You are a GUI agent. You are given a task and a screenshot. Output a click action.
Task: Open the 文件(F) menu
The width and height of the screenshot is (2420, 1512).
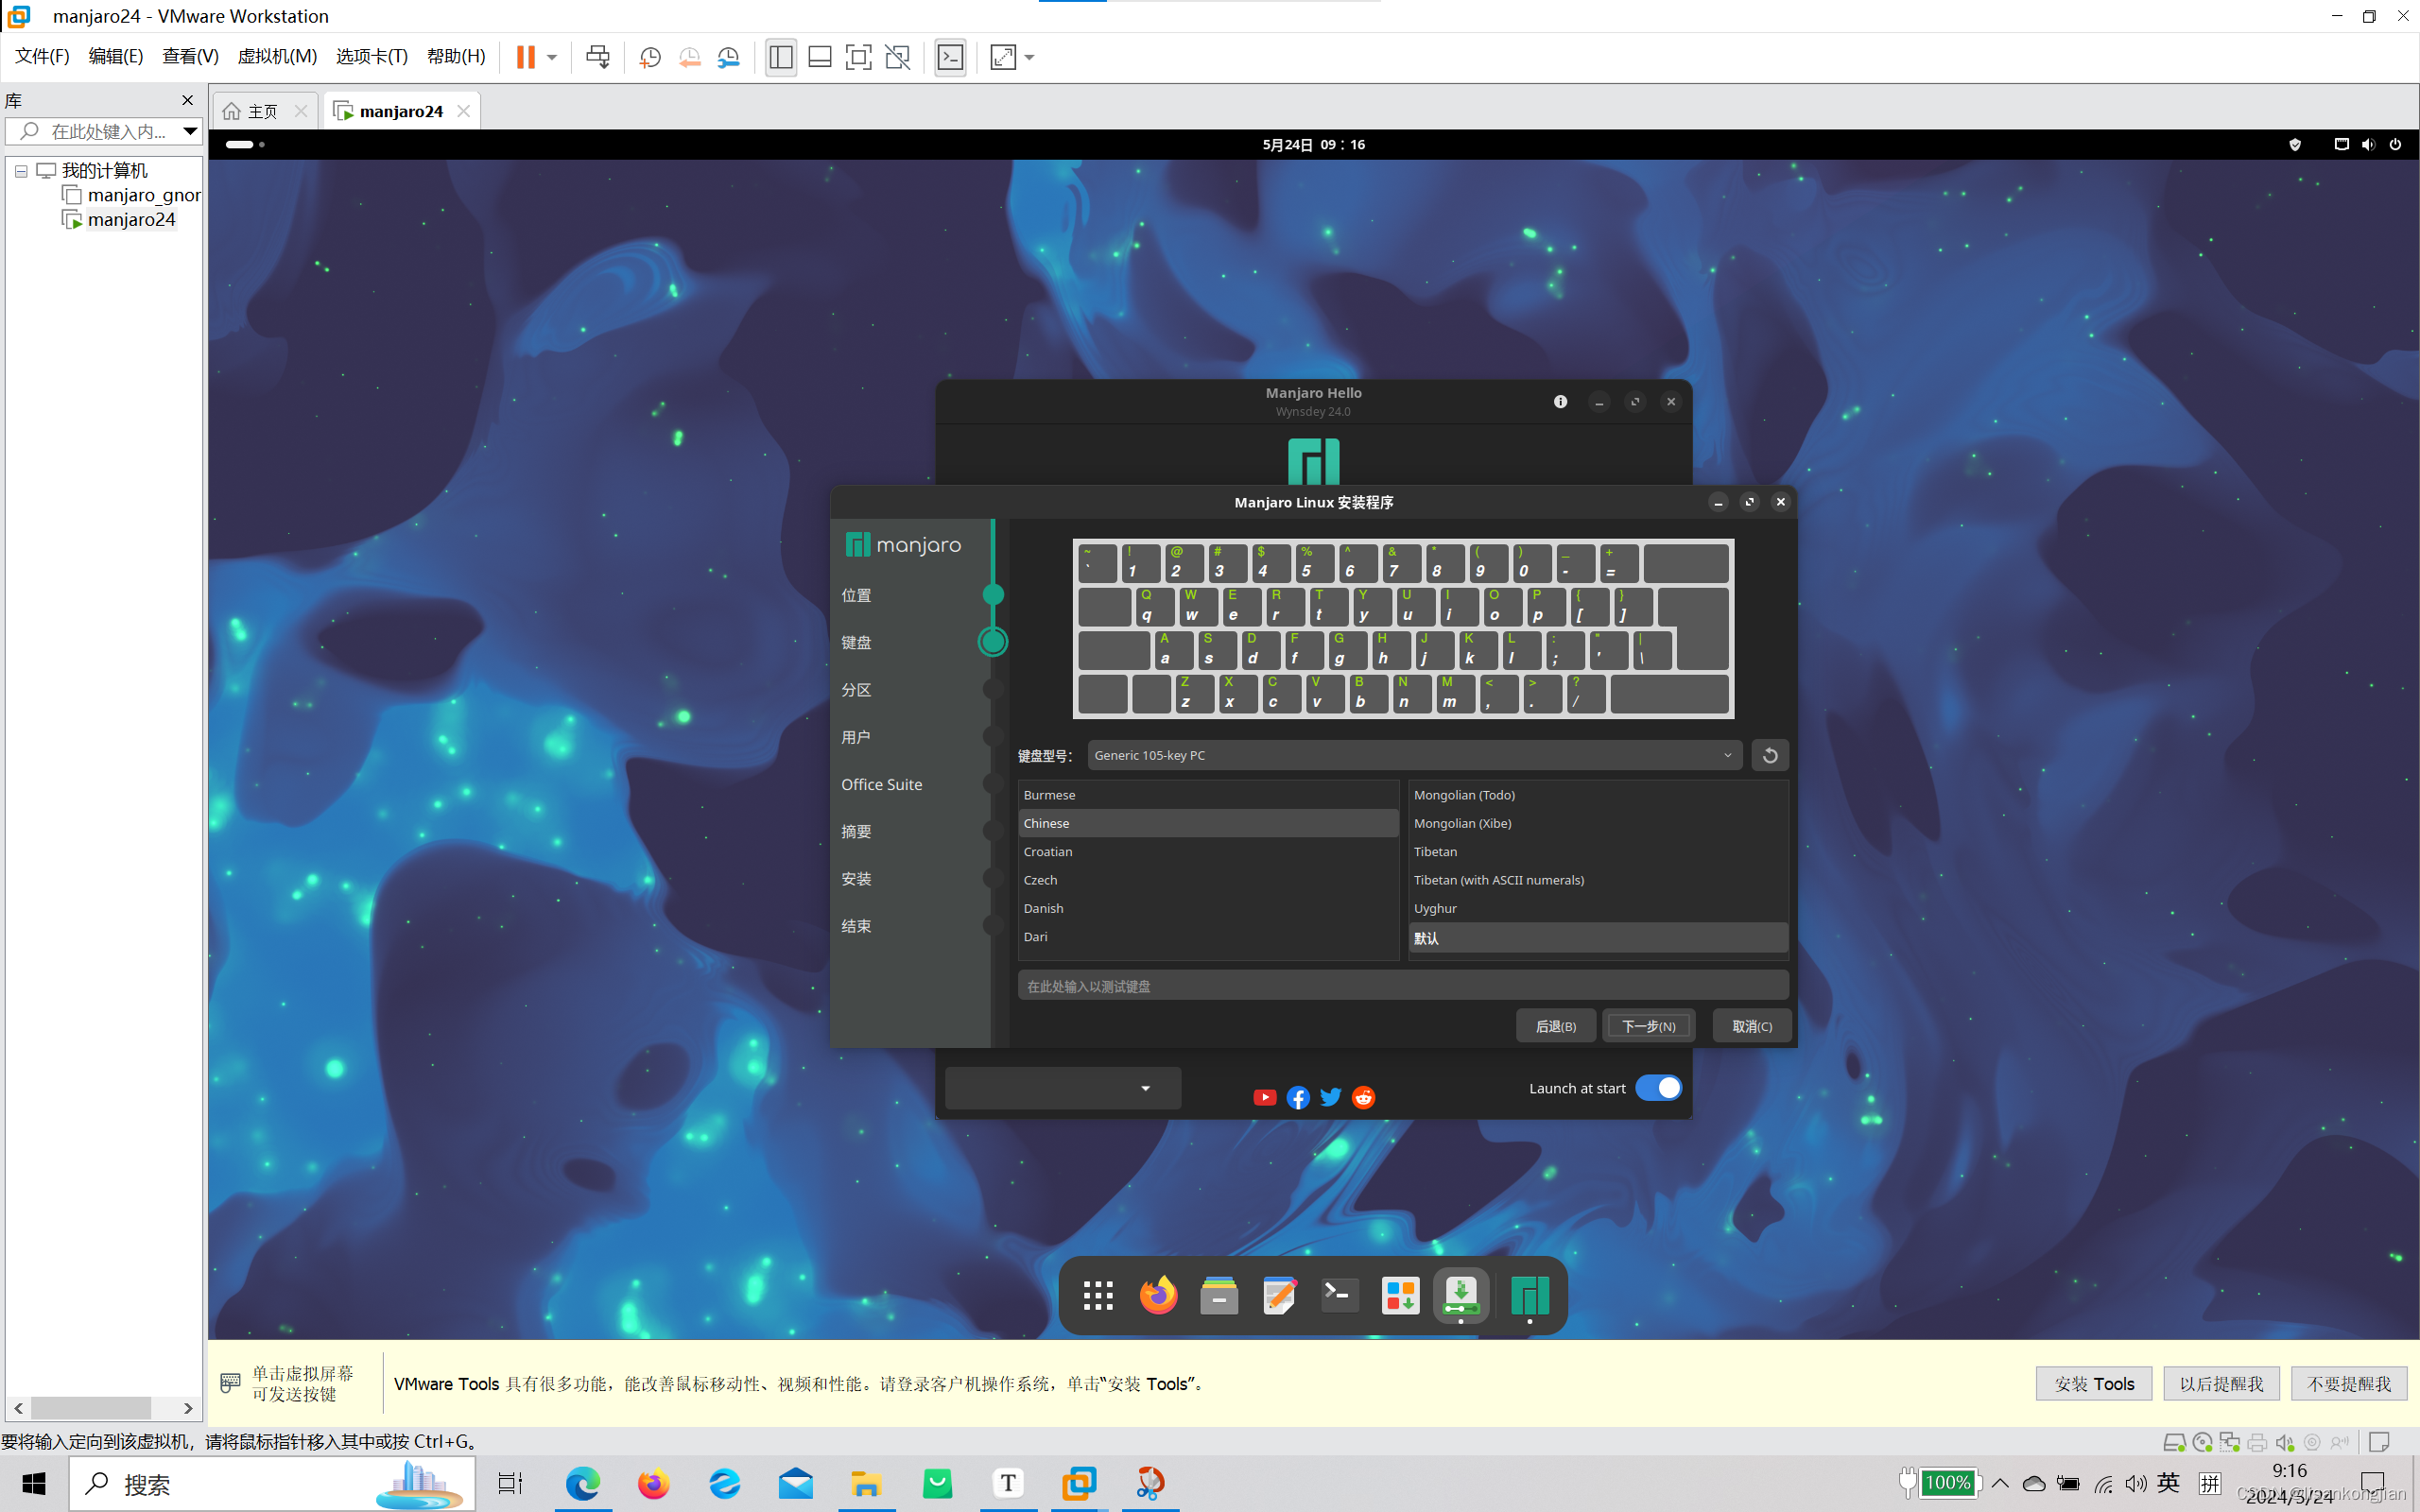tap(42, 56)
